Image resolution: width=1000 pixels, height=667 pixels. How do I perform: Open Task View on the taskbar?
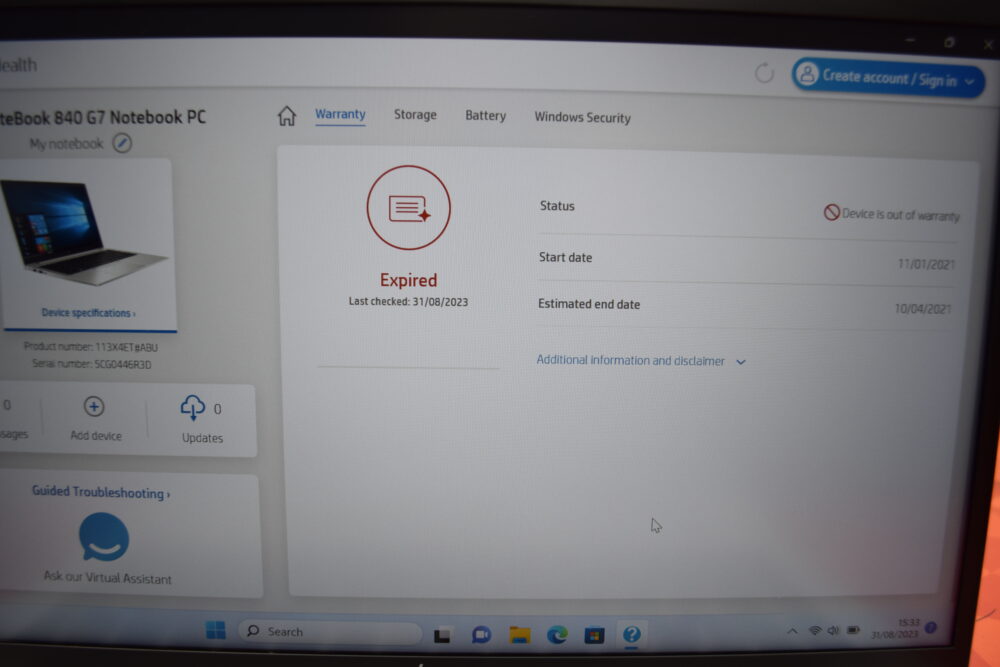click(442, 635)
